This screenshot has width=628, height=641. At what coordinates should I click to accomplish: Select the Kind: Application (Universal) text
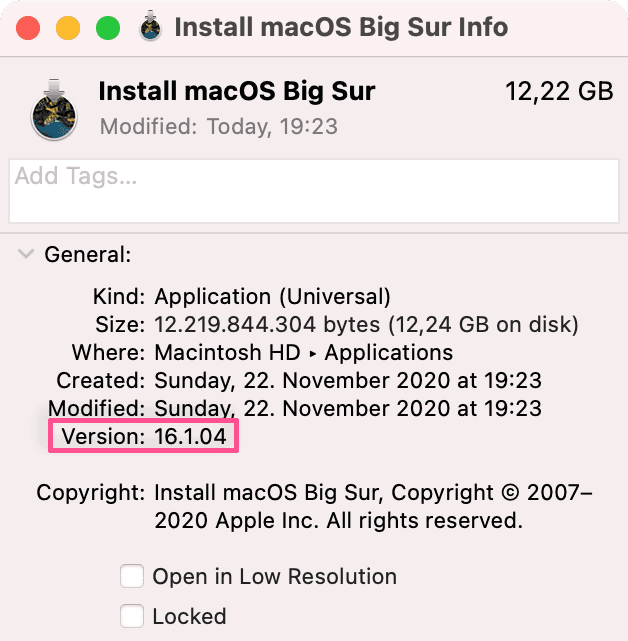[x=242, y=296]
